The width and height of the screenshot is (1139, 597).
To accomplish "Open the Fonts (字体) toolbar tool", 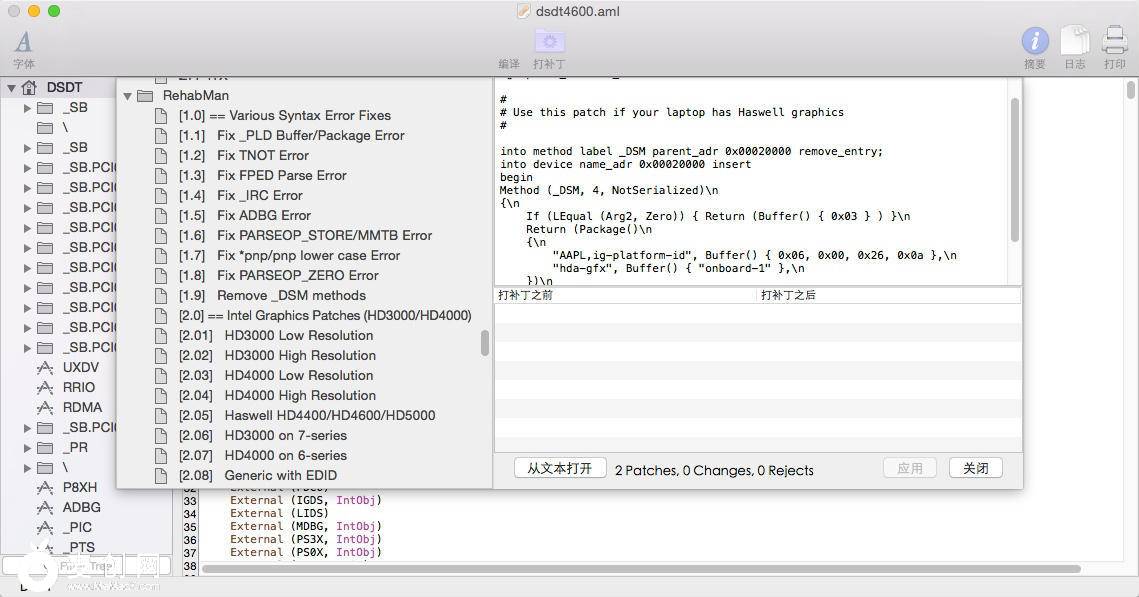I will pyautogui.click(x=23, y=47).
